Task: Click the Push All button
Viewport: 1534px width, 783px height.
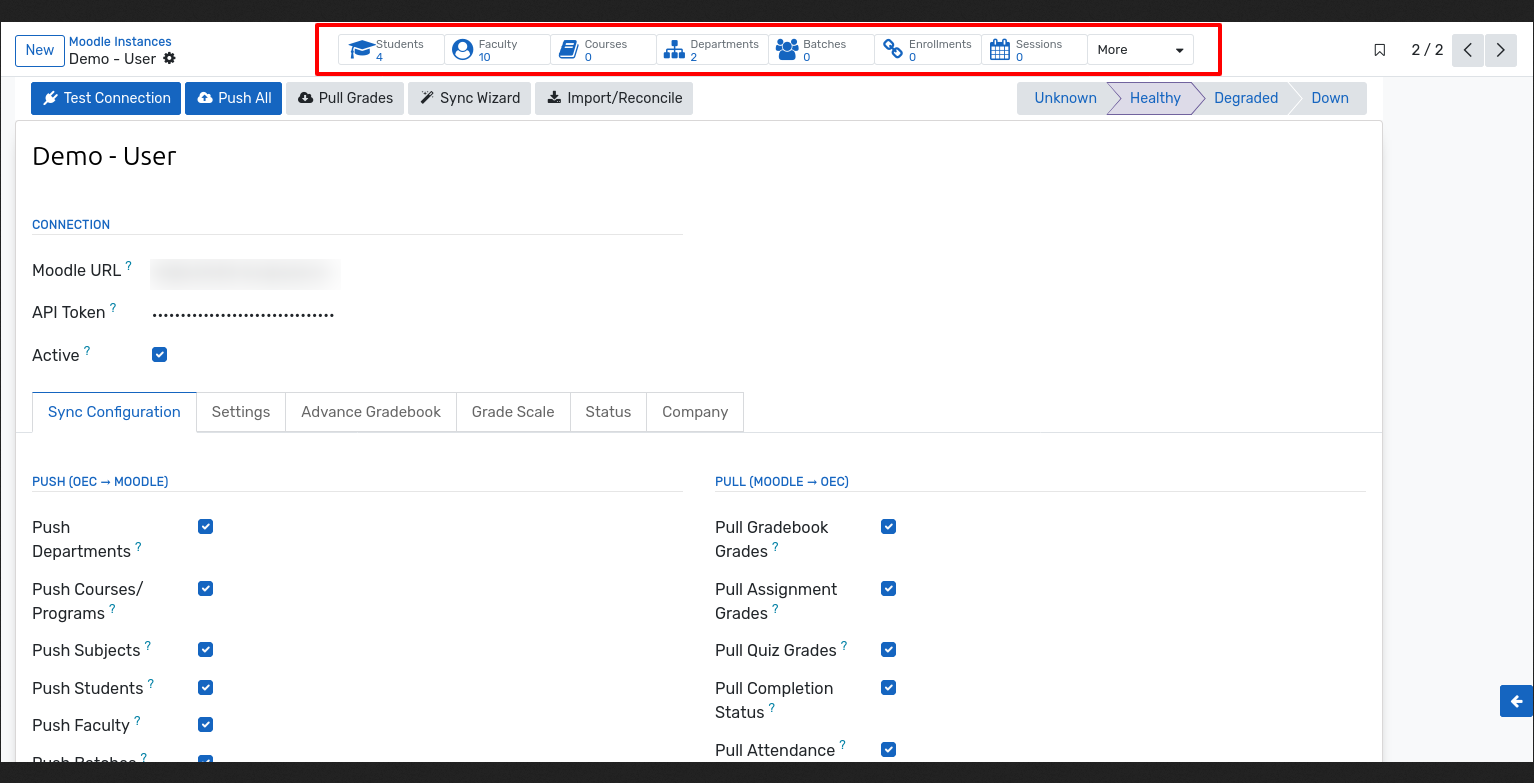Action: coord(234,98)
